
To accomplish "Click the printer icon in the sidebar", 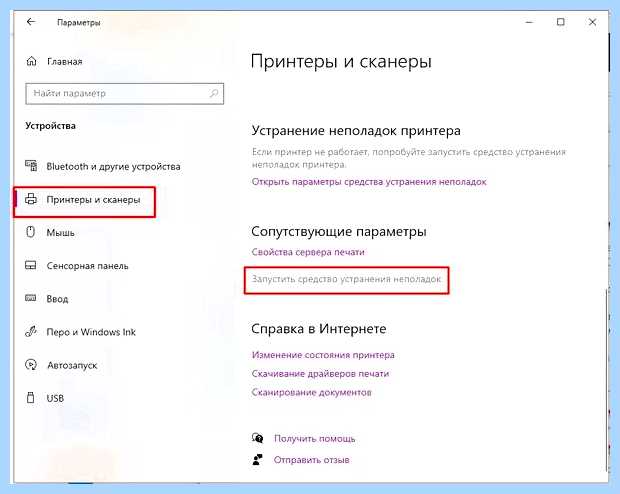I will pos(31,199).
